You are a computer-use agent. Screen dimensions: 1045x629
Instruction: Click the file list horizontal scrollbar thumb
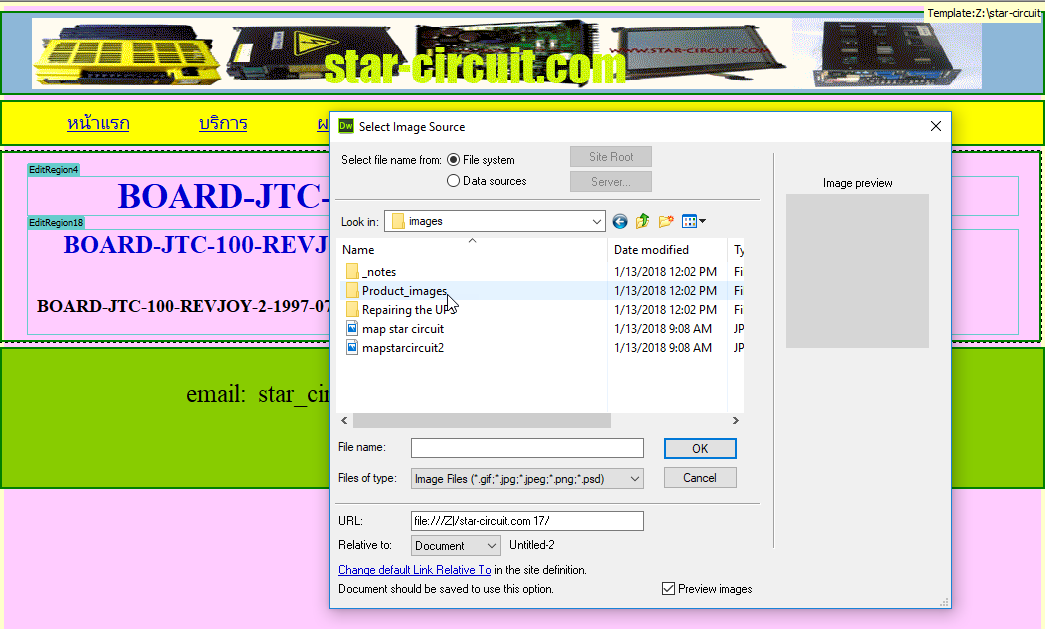point(482,420)
